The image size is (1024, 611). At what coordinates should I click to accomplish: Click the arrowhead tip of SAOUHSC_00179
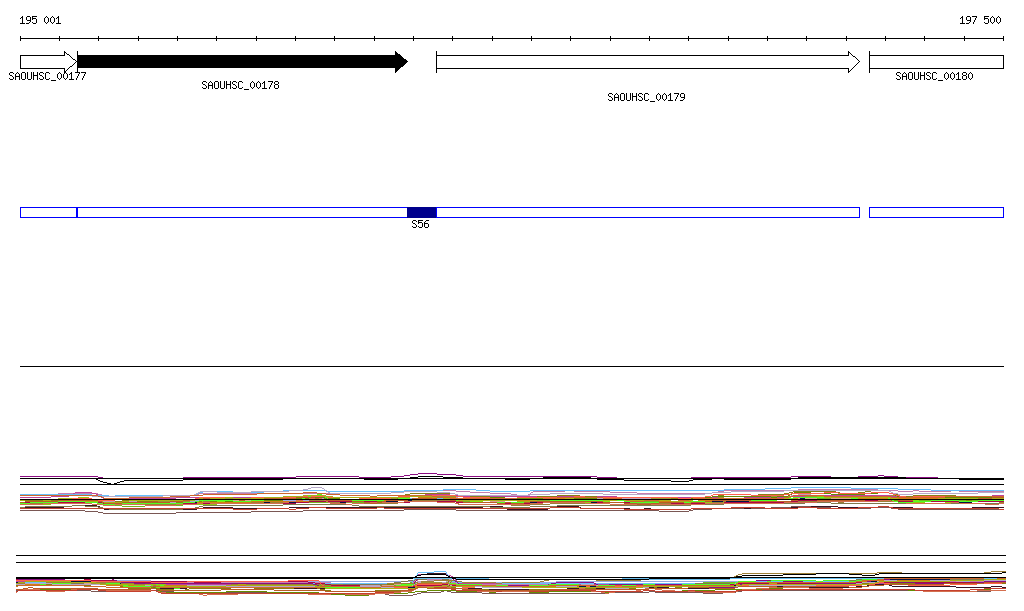(854, 62)
